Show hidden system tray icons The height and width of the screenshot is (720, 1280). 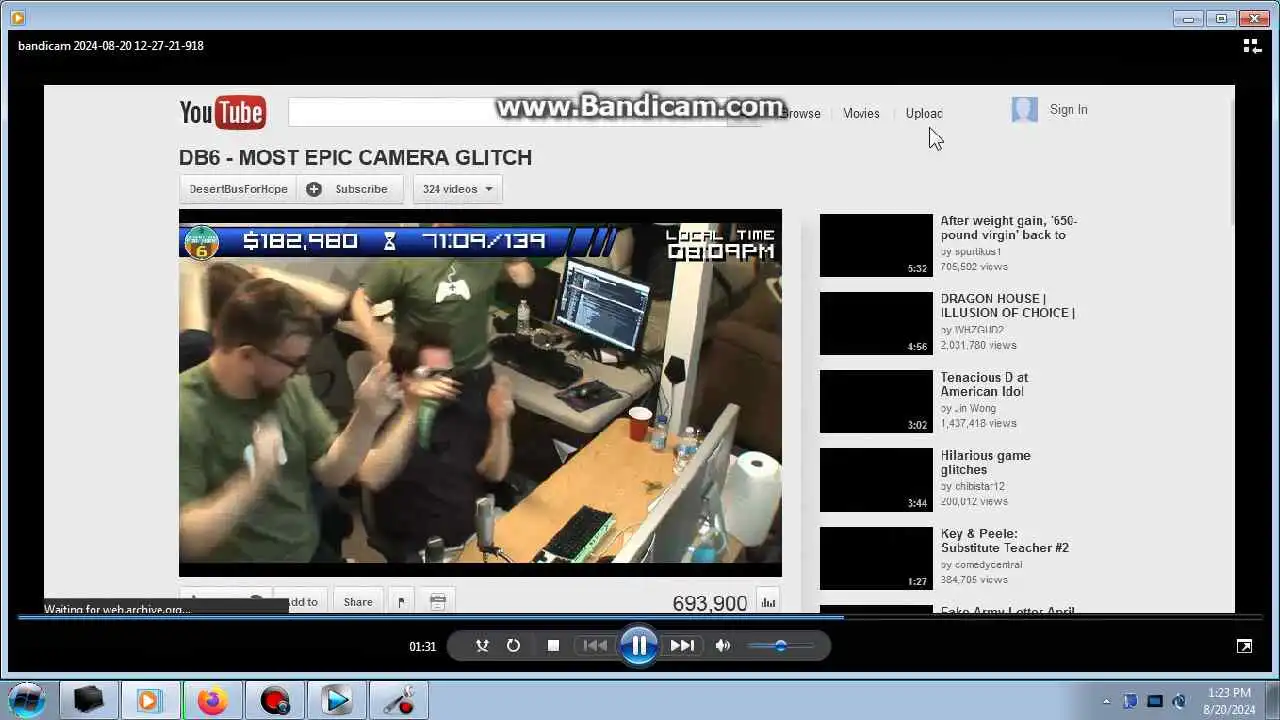click(x=1106, y=701)
